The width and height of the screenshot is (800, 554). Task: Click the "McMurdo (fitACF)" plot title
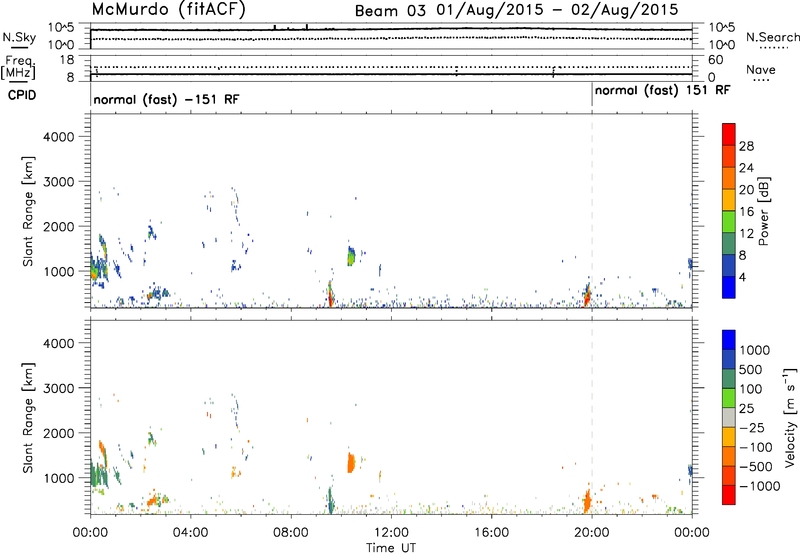point(168,10)
